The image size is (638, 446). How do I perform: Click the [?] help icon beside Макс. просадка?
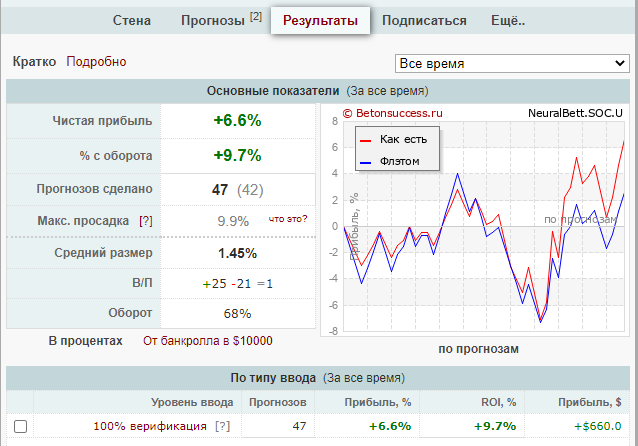click(146, 220)
